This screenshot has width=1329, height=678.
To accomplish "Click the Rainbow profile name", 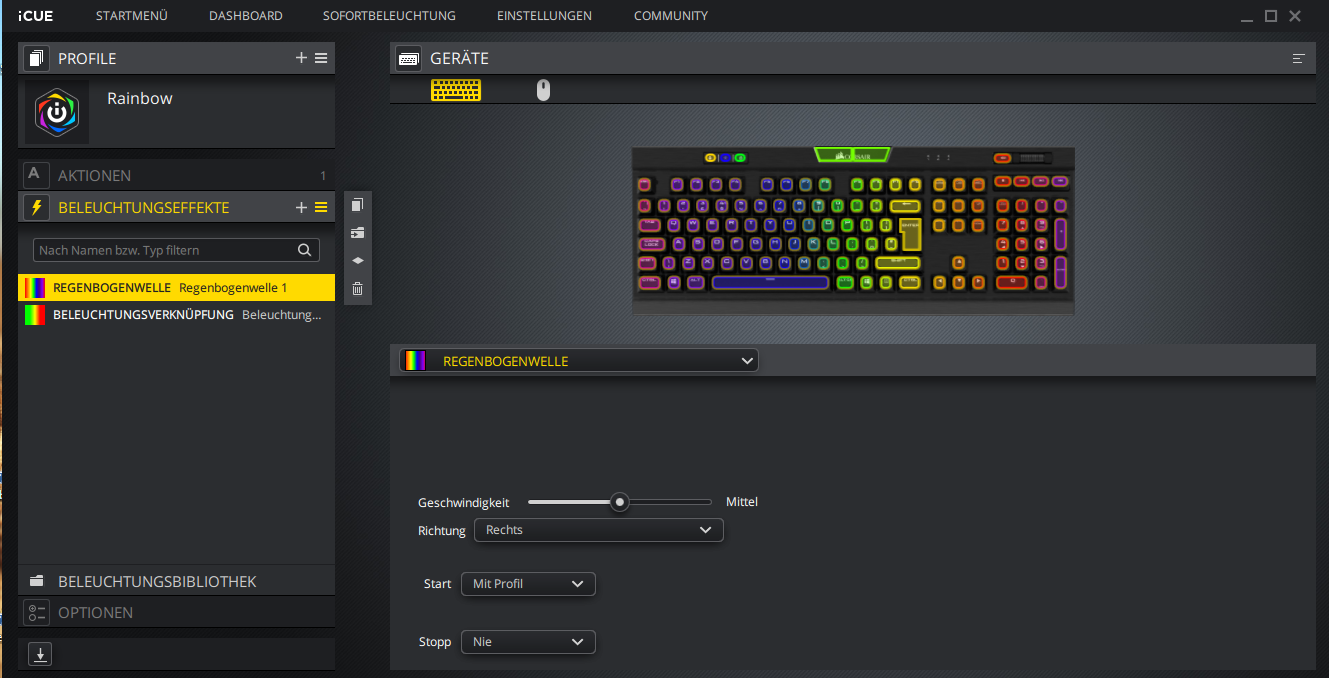I will (x=140, y=99).
